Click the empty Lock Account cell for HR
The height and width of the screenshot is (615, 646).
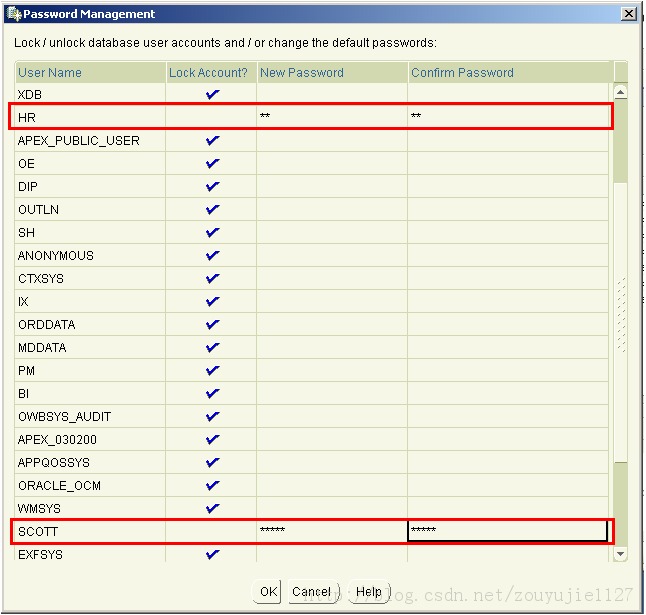click(211, 117)
